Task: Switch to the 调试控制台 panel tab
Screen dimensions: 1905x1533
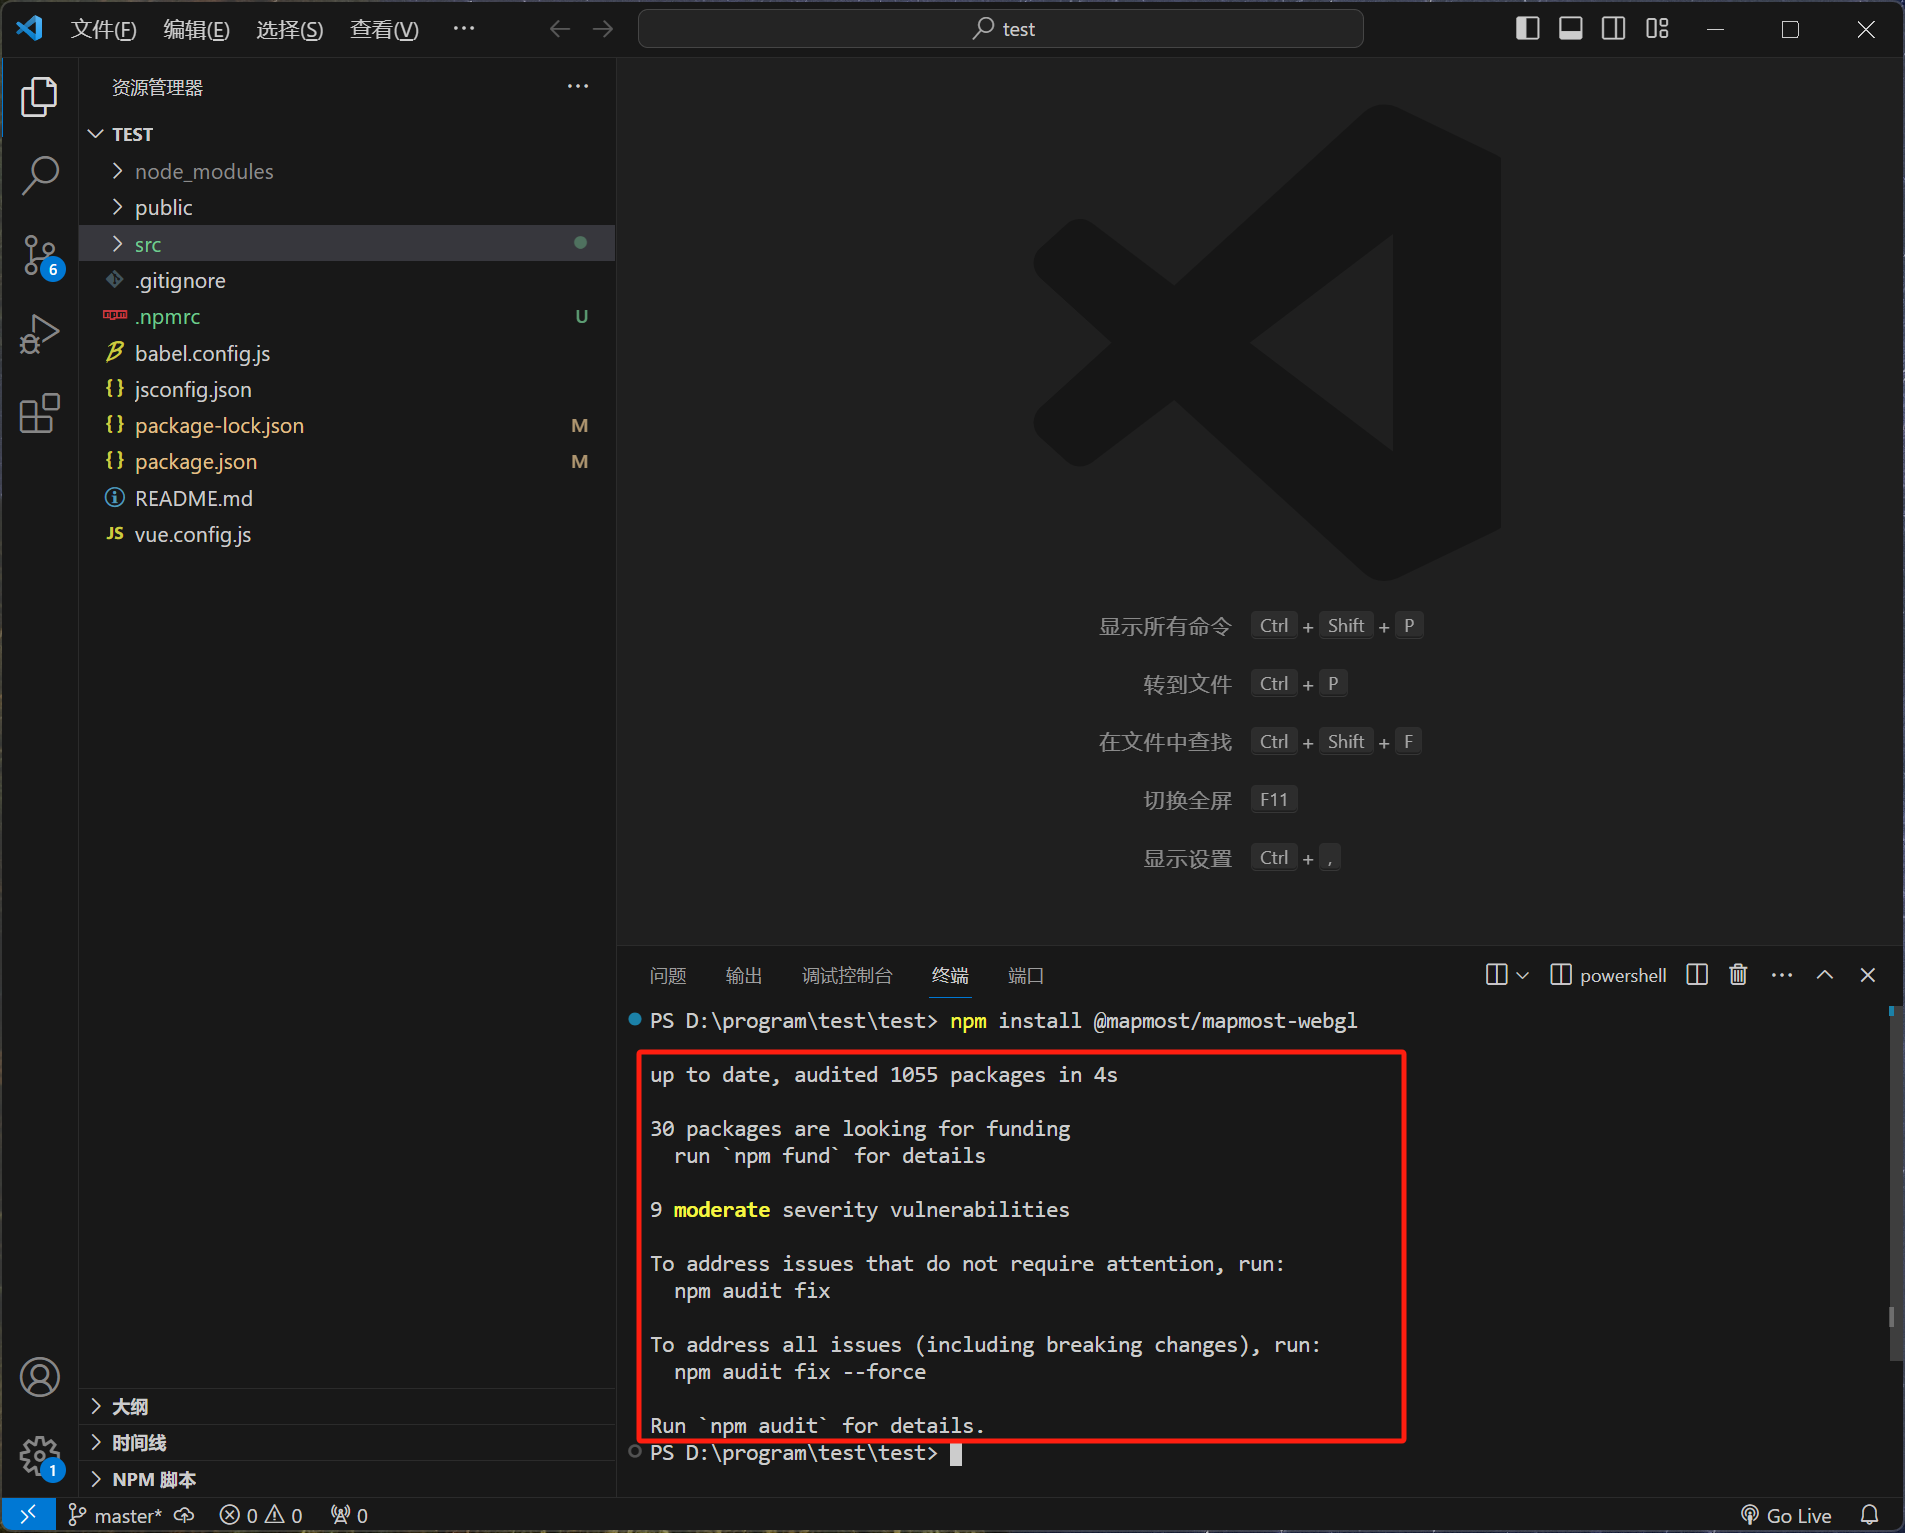Action: (x=847, y=975)
